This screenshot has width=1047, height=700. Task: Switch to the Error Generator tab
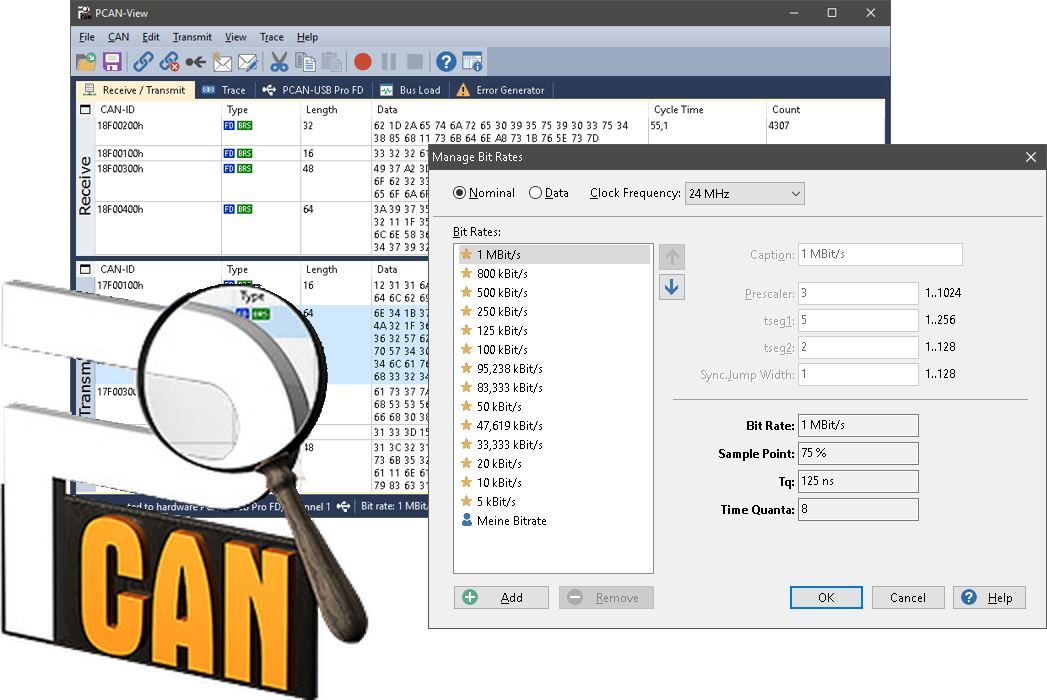pyautogui.click(x=501, y=90)
